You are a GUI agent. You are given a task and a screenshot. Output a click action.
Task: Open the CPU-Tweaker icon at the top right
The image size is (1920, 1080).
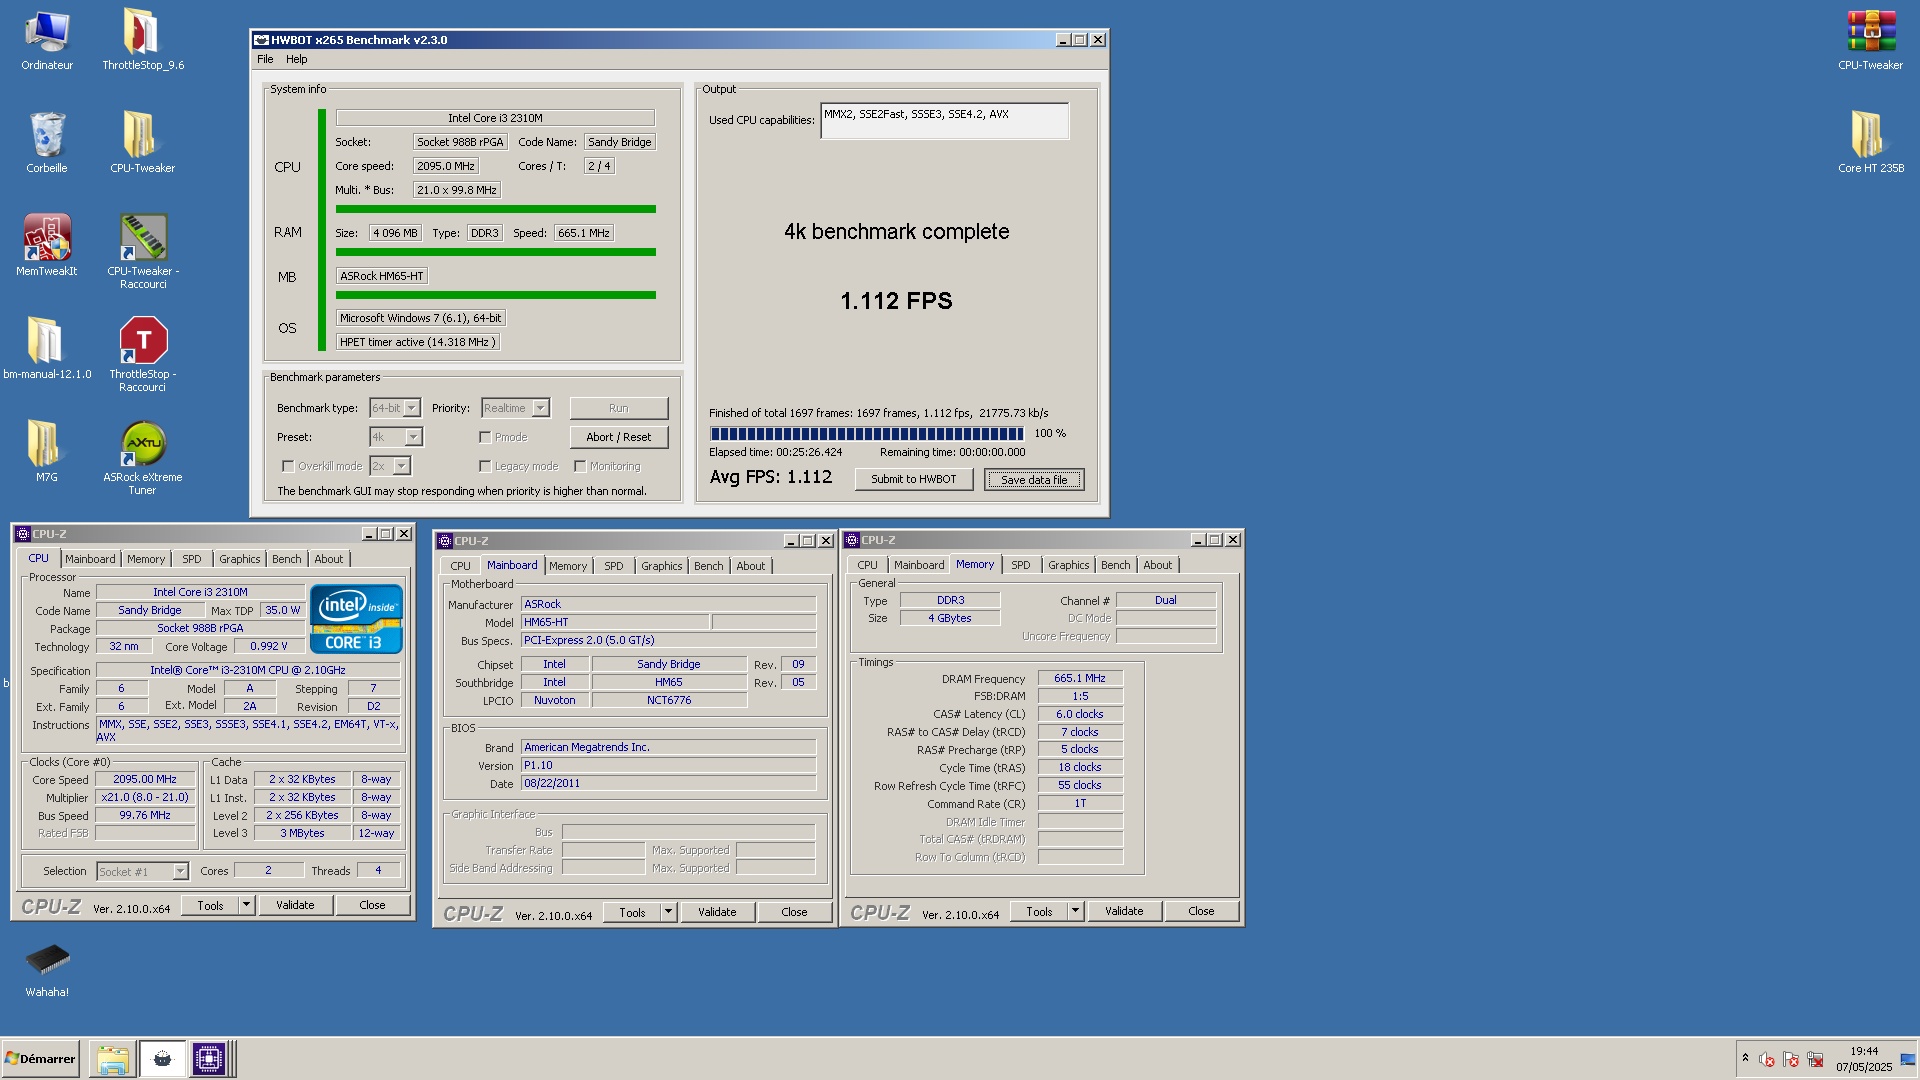1870,40
